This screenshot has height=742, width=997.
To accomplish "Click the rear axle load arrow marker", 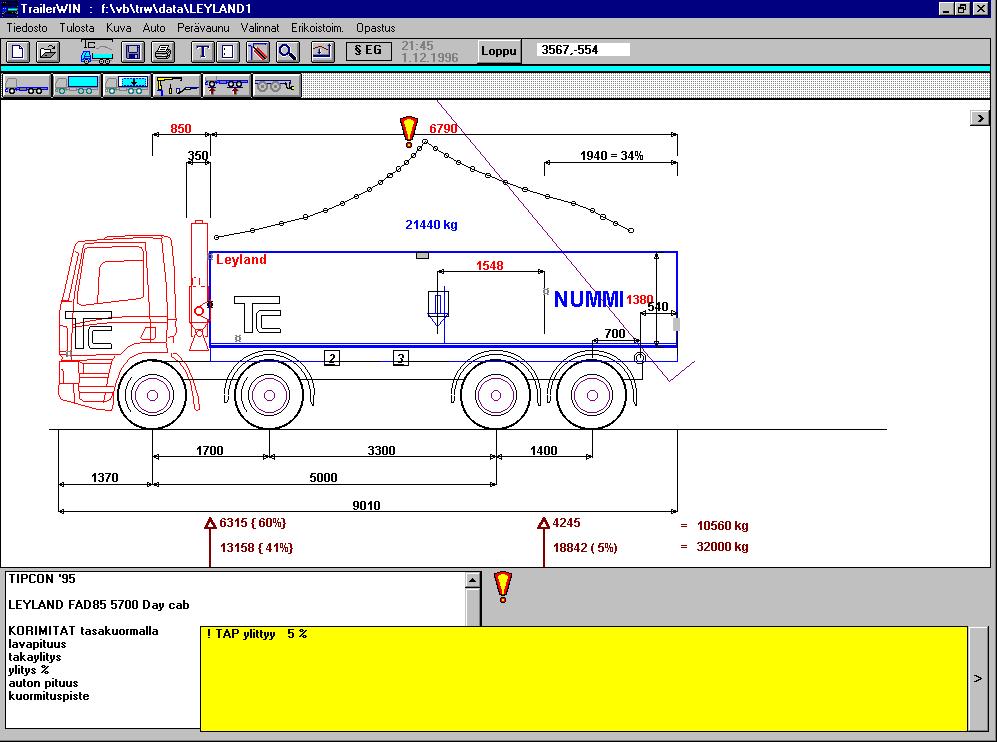I will click(x=543, y=523).
